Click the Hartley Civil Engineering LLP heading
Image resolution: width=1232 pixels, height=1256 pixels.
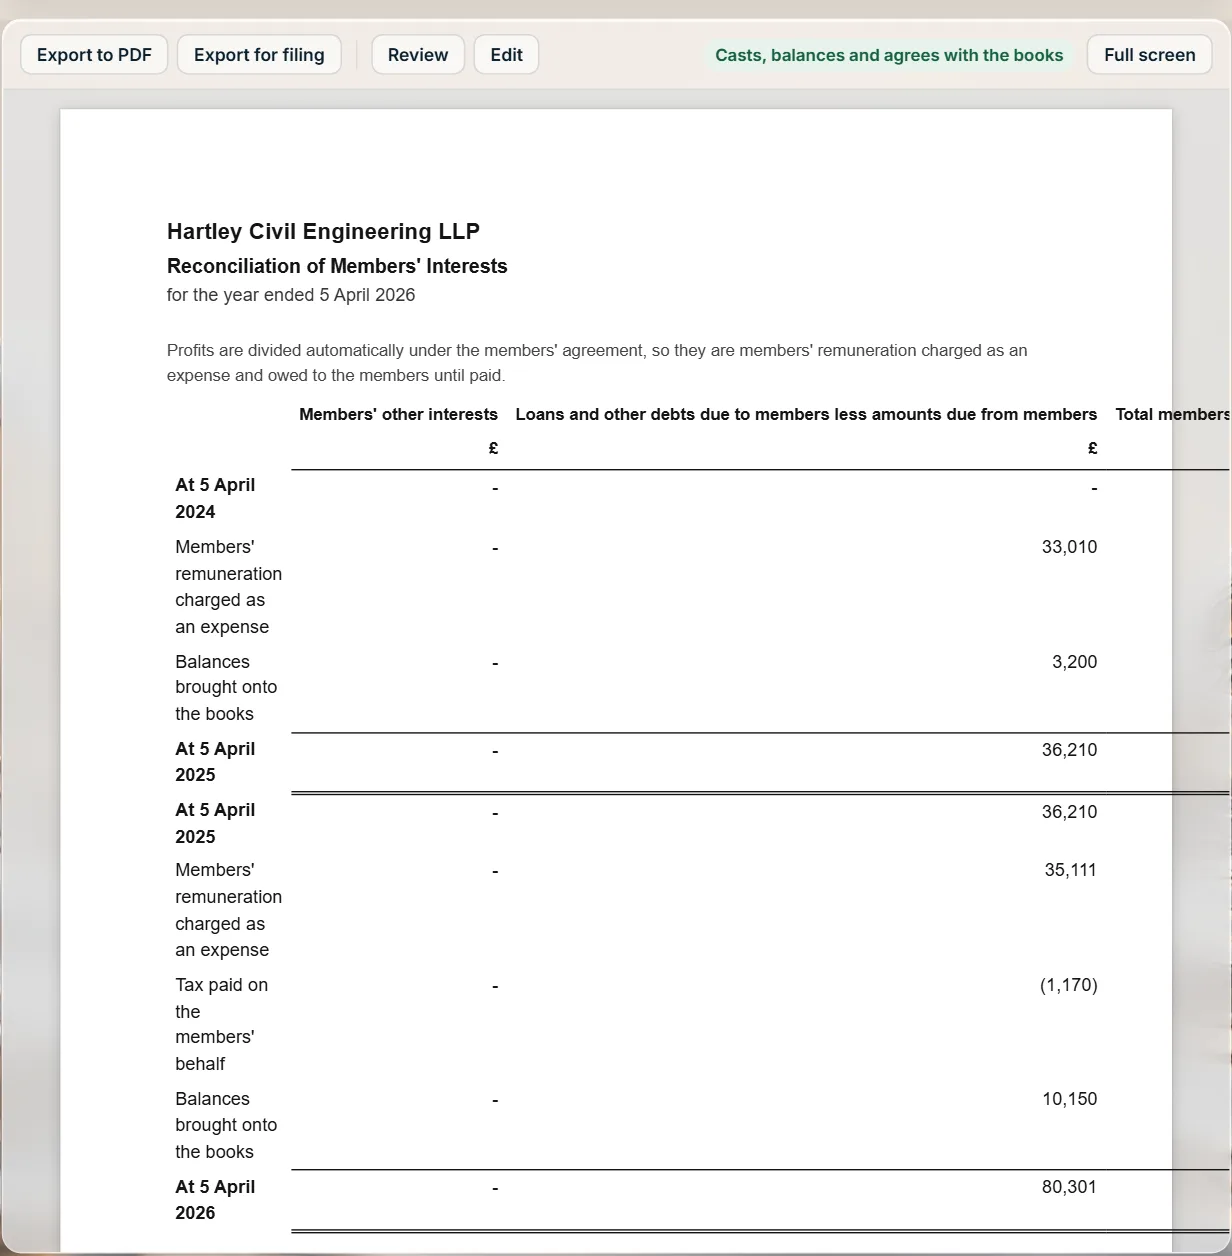[x=323, y=231]
